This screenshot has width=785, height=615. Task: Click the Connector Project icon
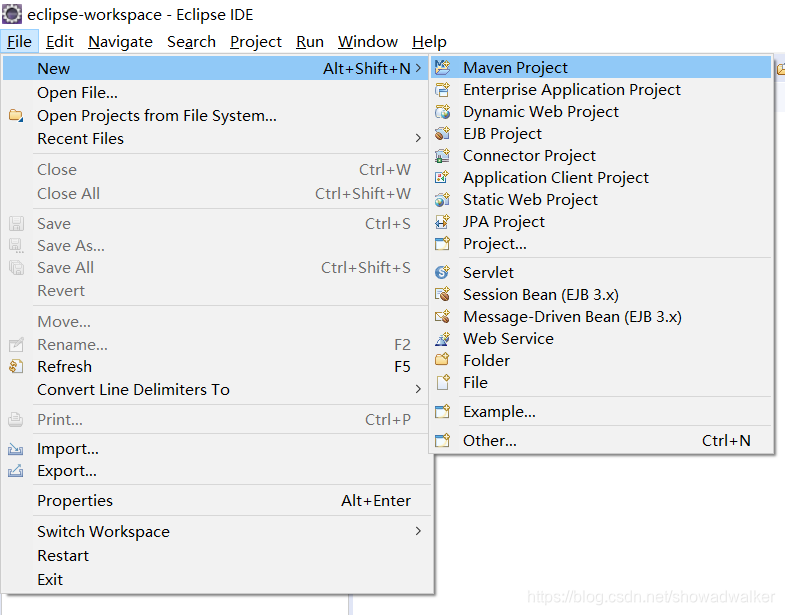pyautogui.click(x=443, y=156)
